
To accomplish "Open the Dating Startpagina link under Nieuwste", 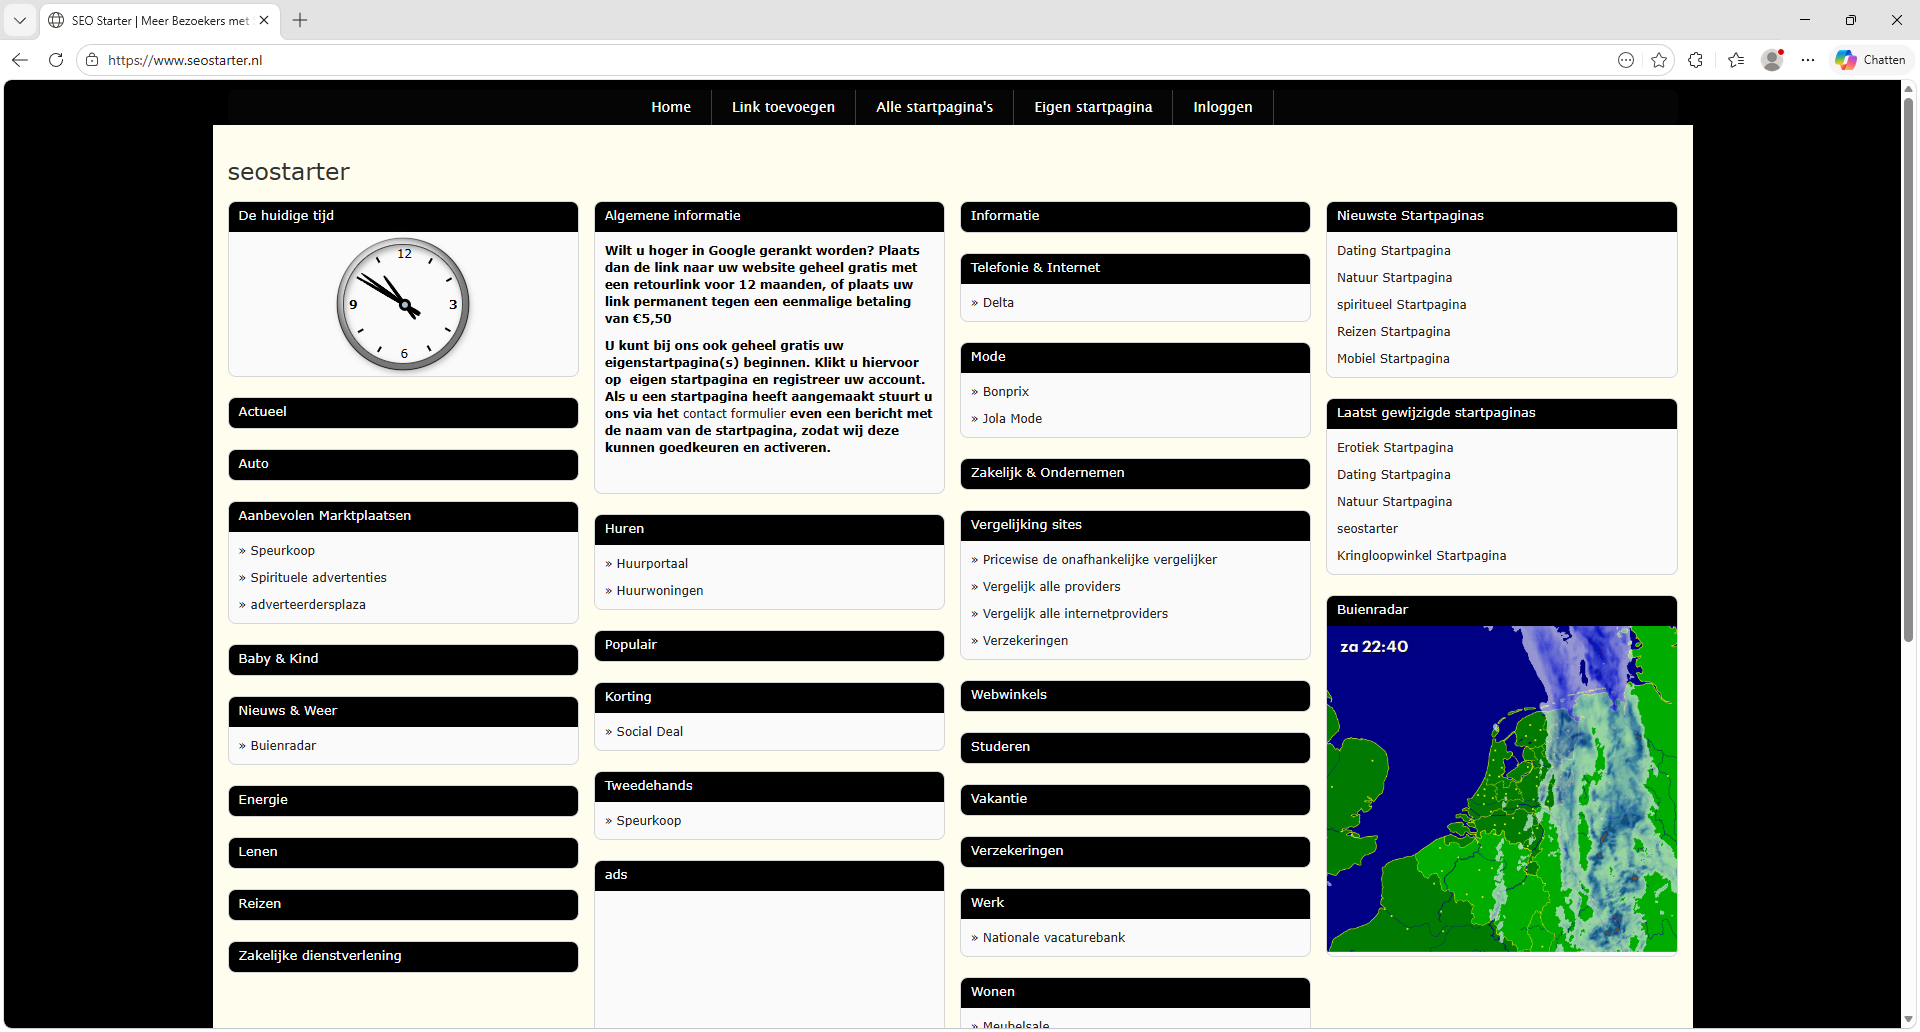I will coord(1393,251).
